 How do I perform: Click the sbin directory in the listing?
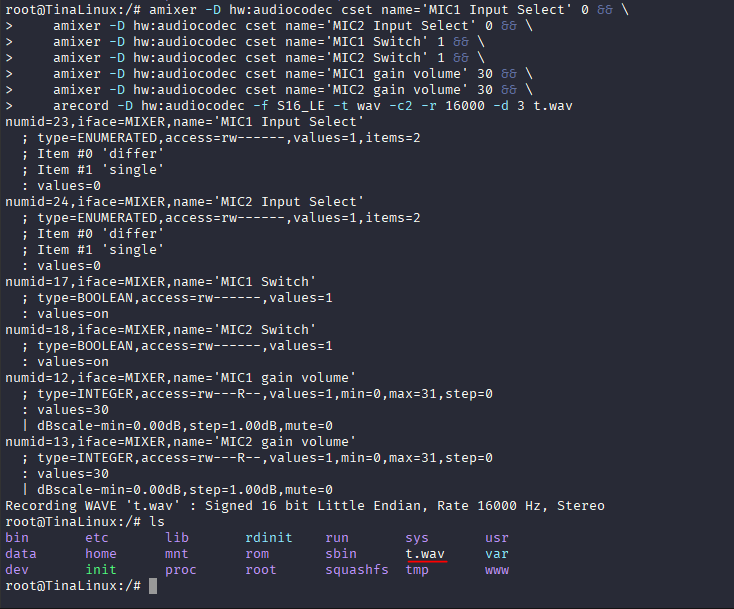(341, 554)
